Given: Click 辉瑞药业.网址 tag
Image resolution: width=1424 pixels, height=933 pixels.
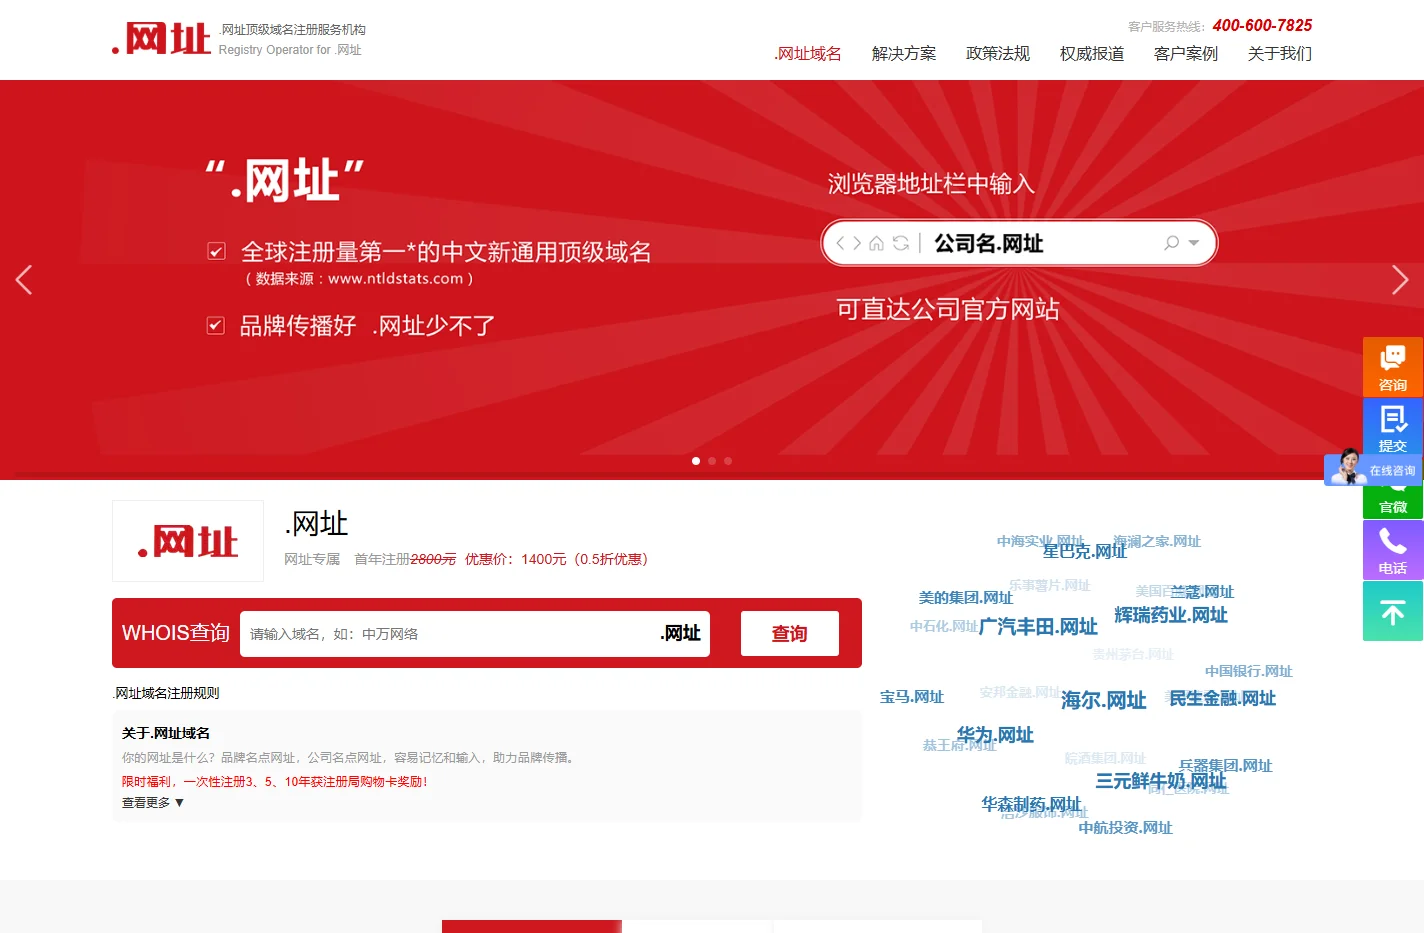Looking at the screenshot, I should [1171, 615].
